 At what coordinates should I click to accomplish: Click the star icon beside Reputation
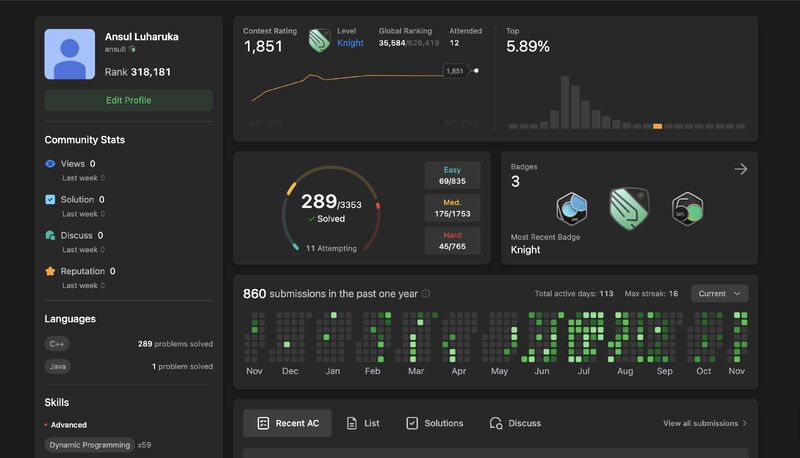tap(50, 271)
